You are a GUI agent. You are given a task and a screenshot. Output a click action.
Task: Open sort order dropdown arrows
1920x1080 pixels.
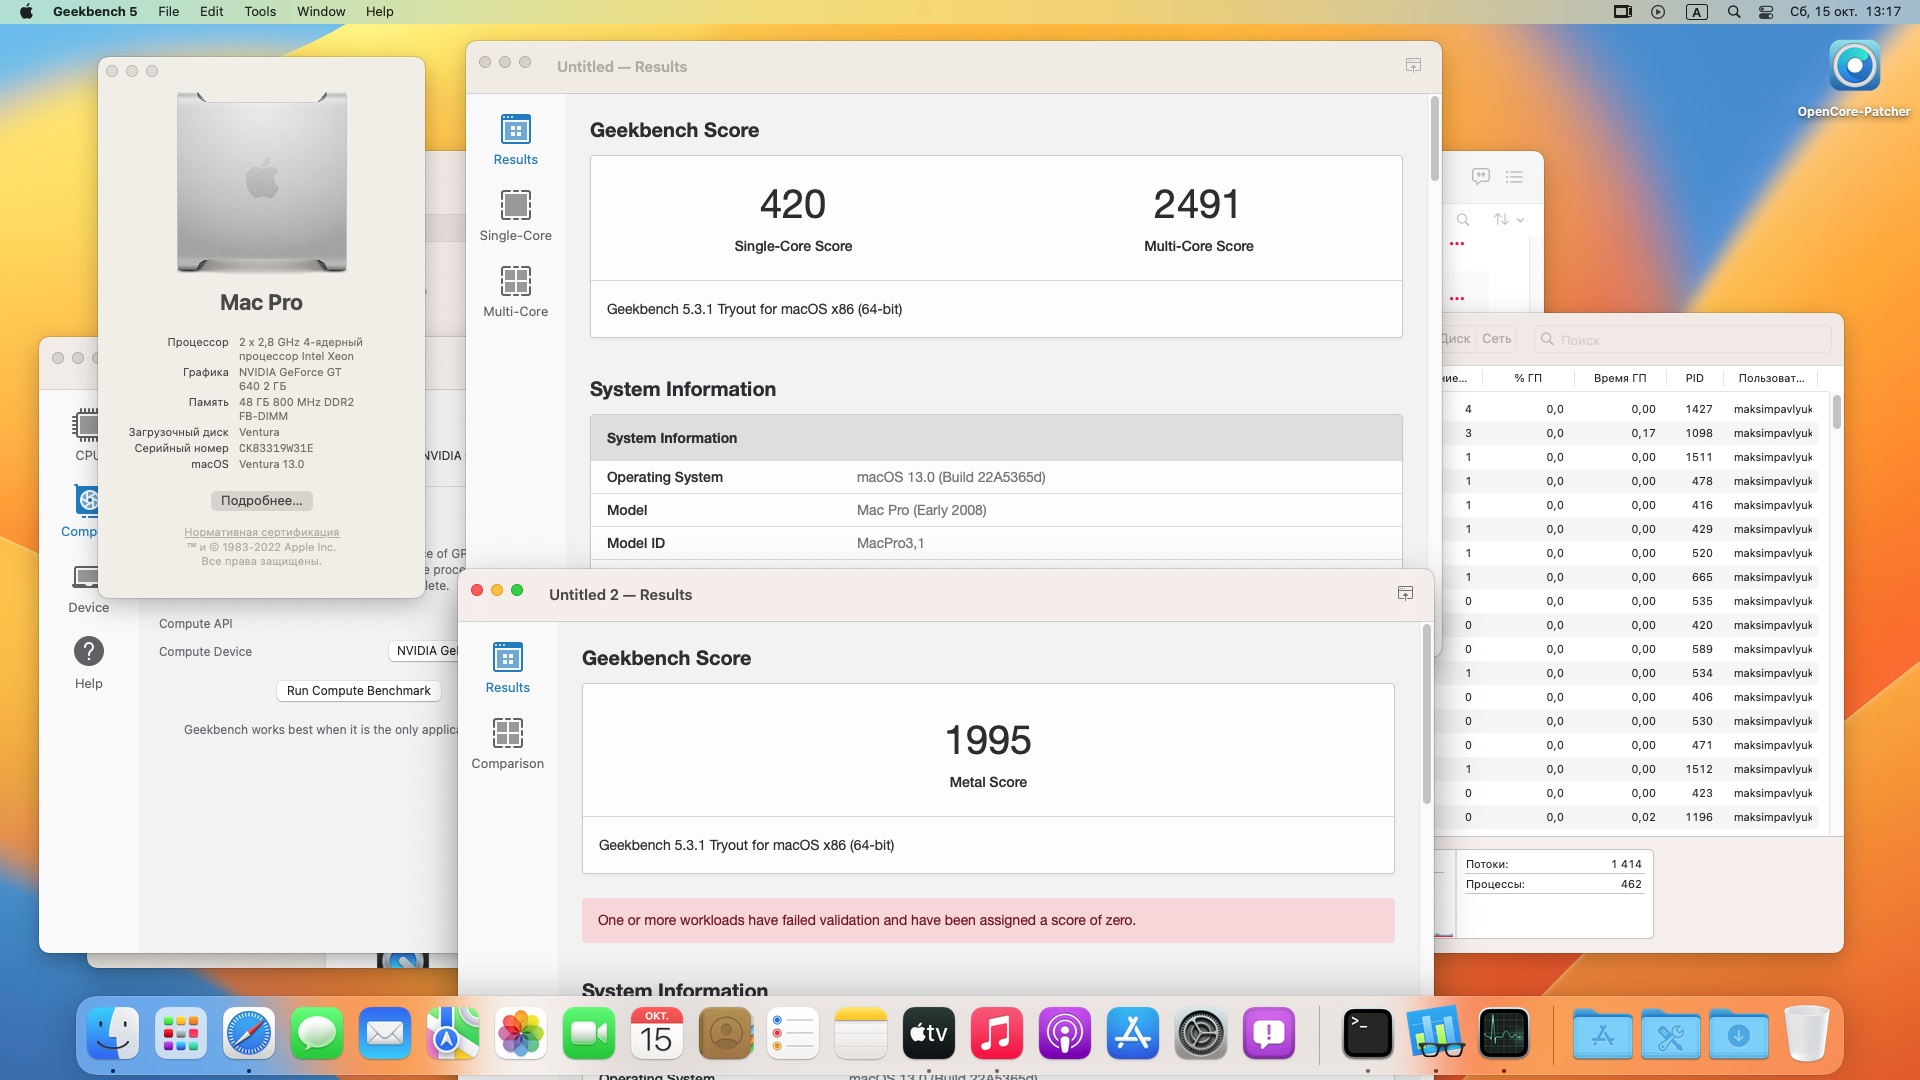pos(1508,219)
